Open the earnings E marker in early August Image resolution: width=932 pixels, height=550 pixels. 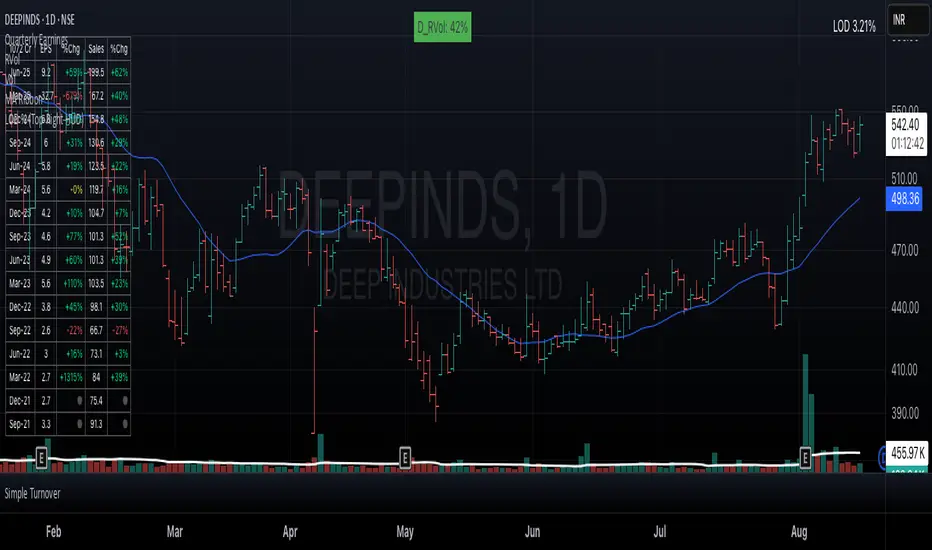tap(805, 458)
